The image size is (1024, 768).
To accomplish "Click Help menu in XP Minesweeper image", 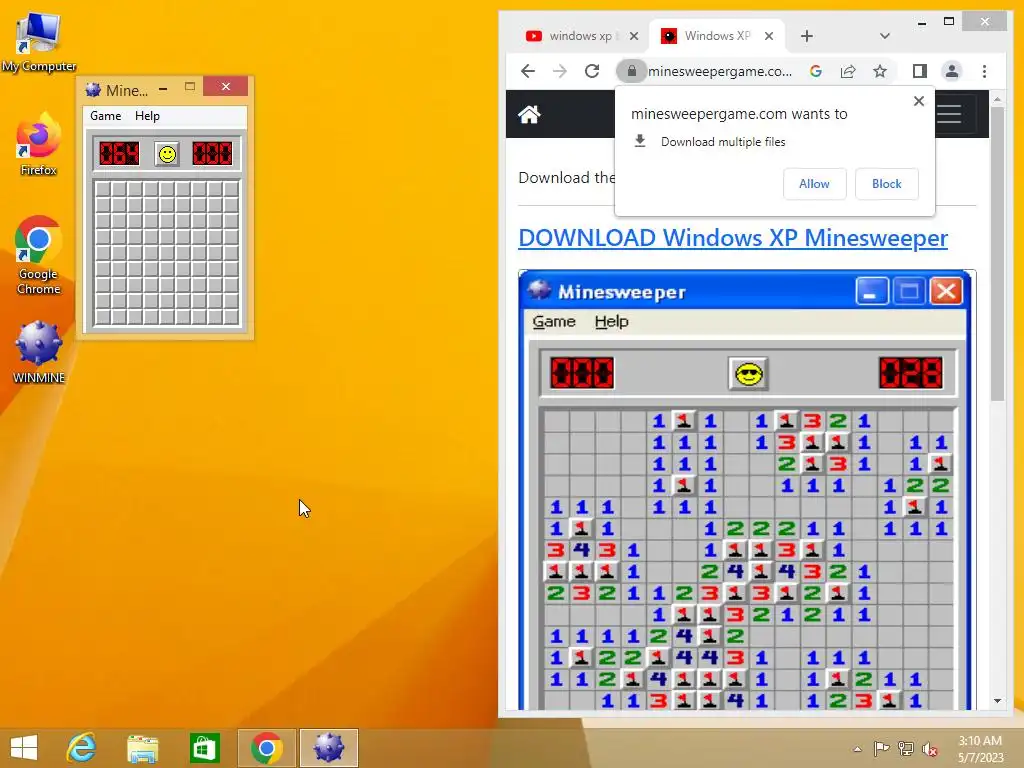I will [611, 321].
